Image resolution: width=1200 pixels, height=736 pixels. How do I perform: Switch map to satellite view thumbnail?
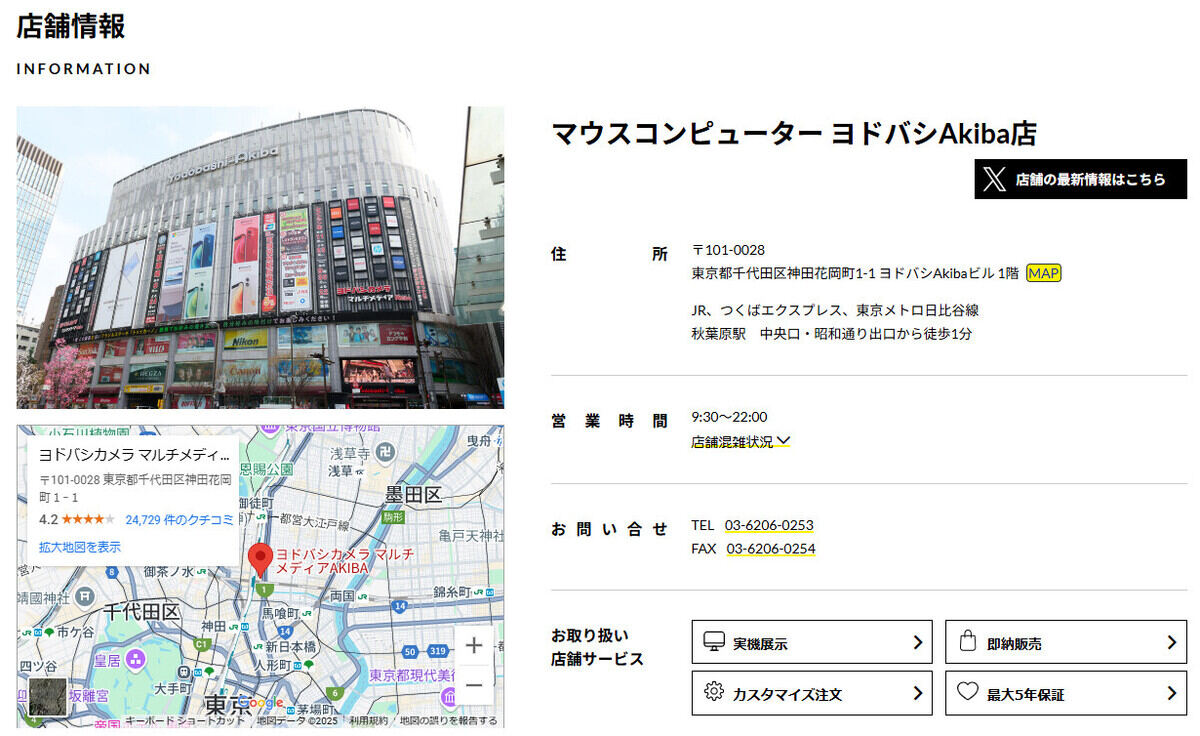[47, 696]
